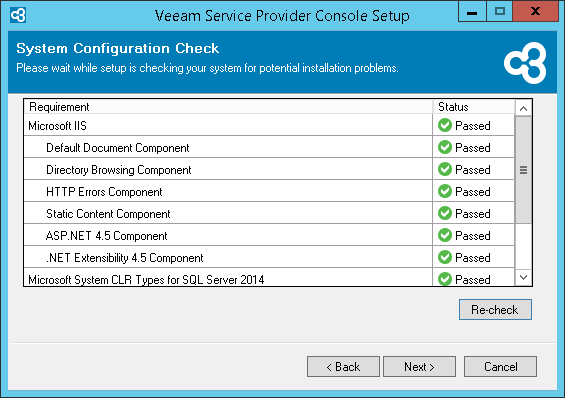Run the Re-check button

(x=495, y=309)
